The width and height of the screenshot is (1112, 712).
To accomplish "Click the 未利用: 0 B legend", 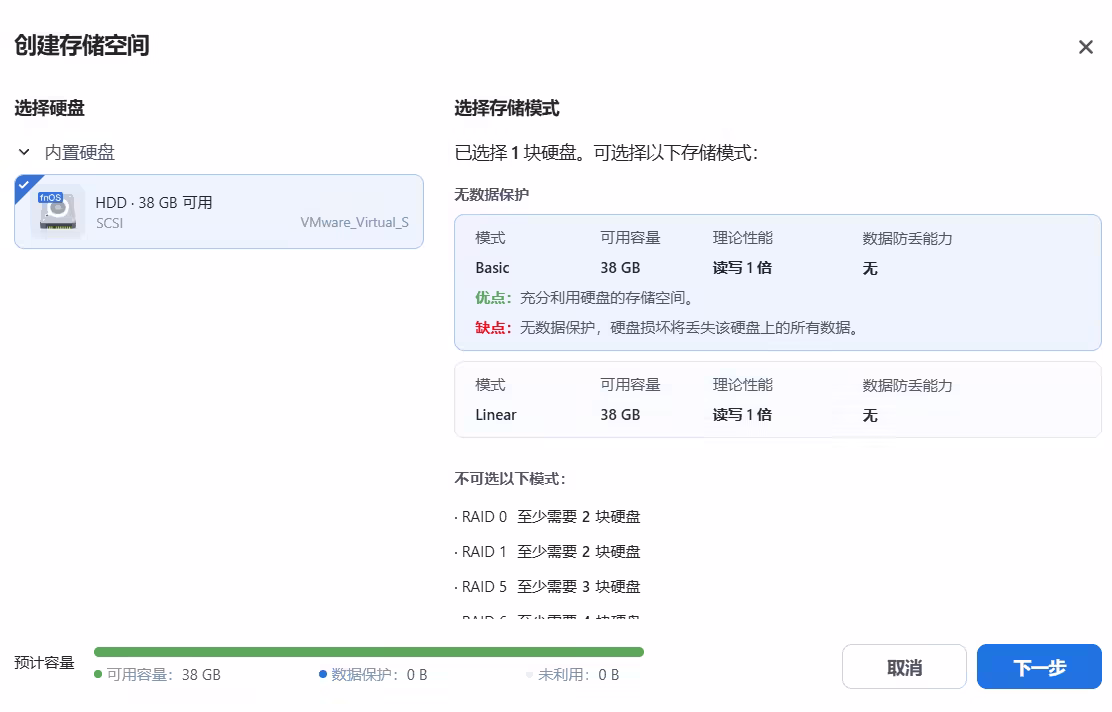I will point(572,674).
